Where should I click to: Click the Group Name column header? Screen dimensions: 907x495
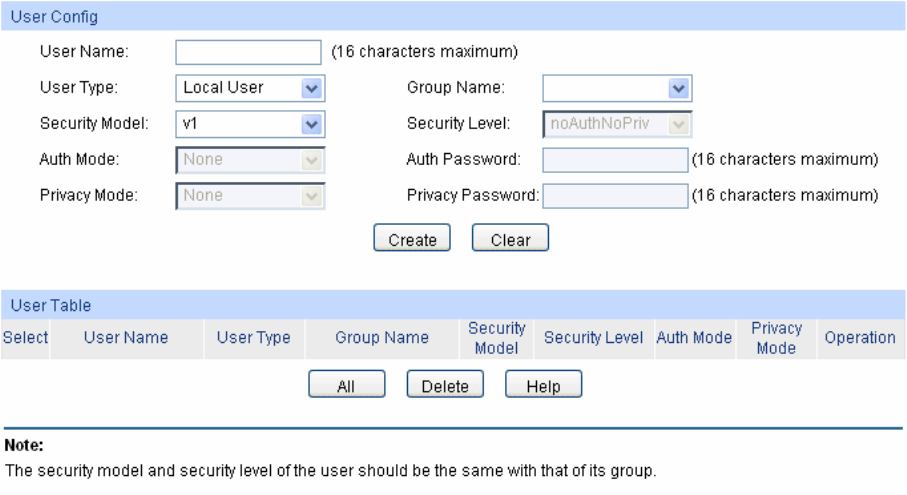point(382,338)
